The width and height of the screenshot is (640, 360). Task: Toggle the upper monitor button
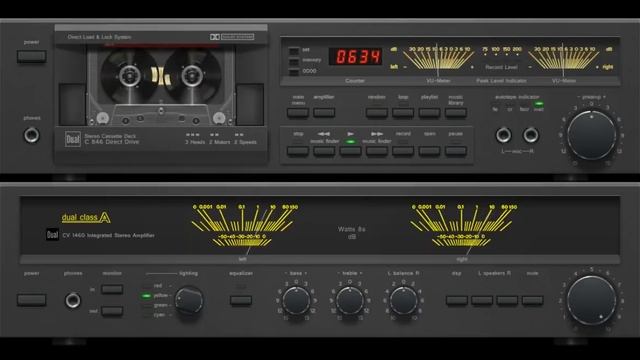[112, 289]
